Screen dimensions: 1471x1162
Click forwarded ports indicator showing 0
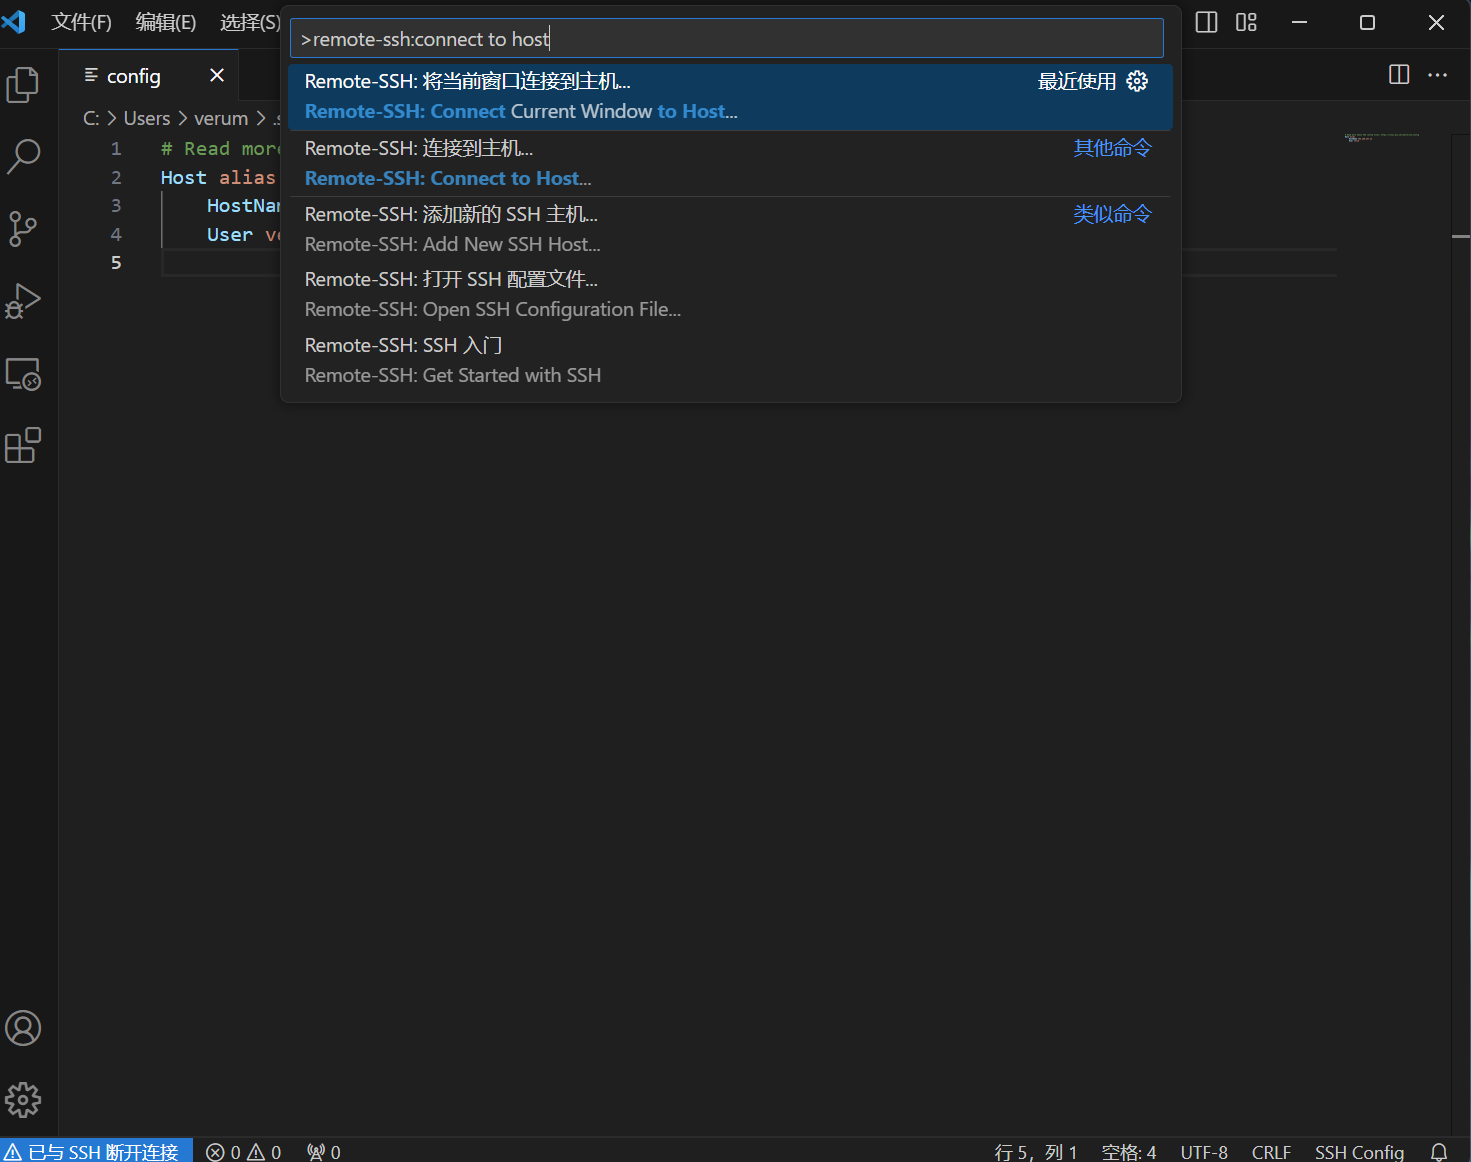(323, 1152)
